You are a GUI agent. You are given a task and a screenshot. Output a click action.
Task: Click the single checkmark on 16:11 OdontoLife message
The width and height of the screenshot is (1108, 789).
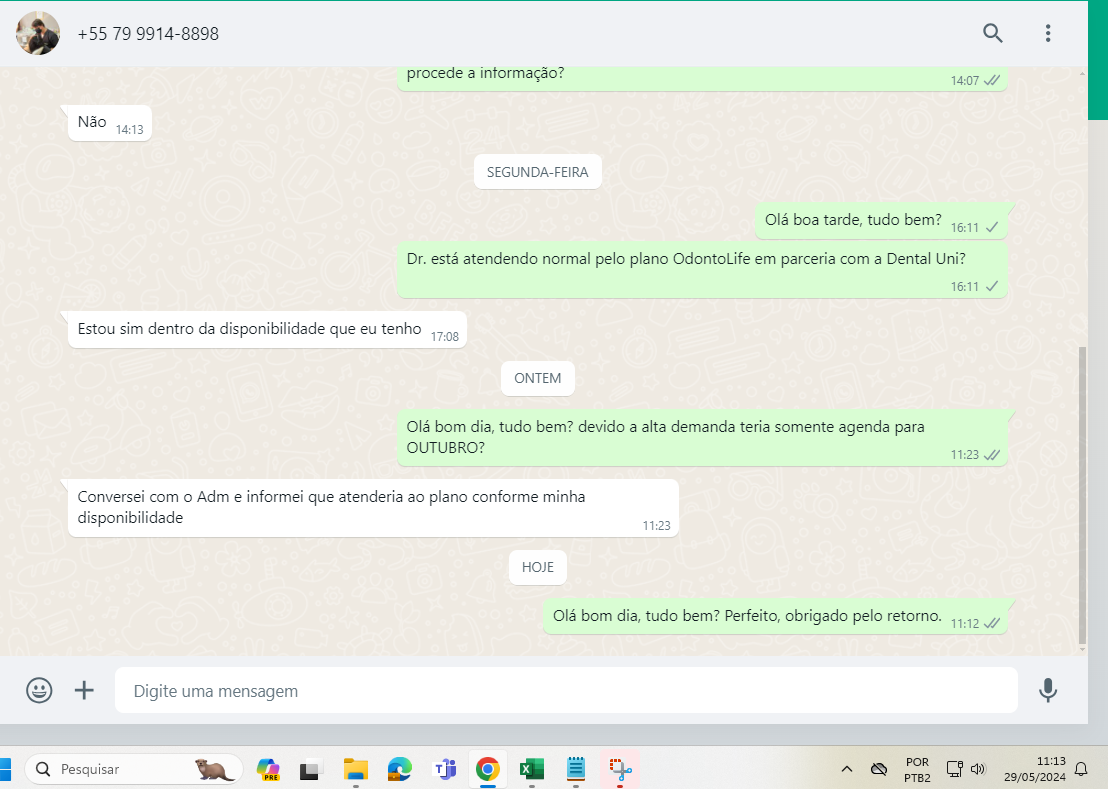point(992,286)
